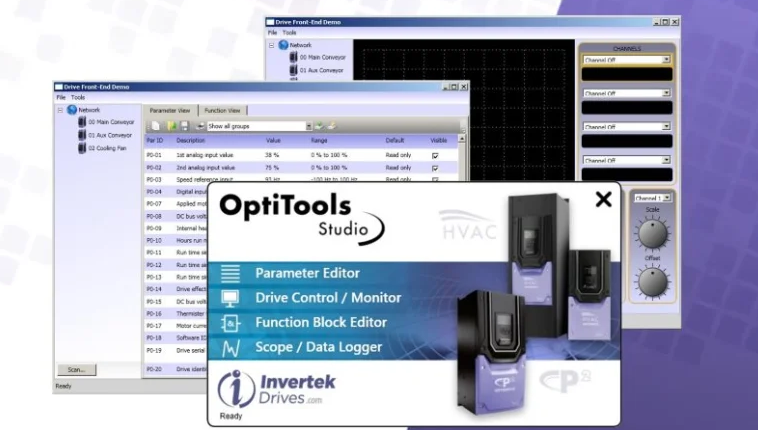Screen dimensions: 758x430
Task: Click the black readout under first channel dropdown
Action: pos(627,74)
